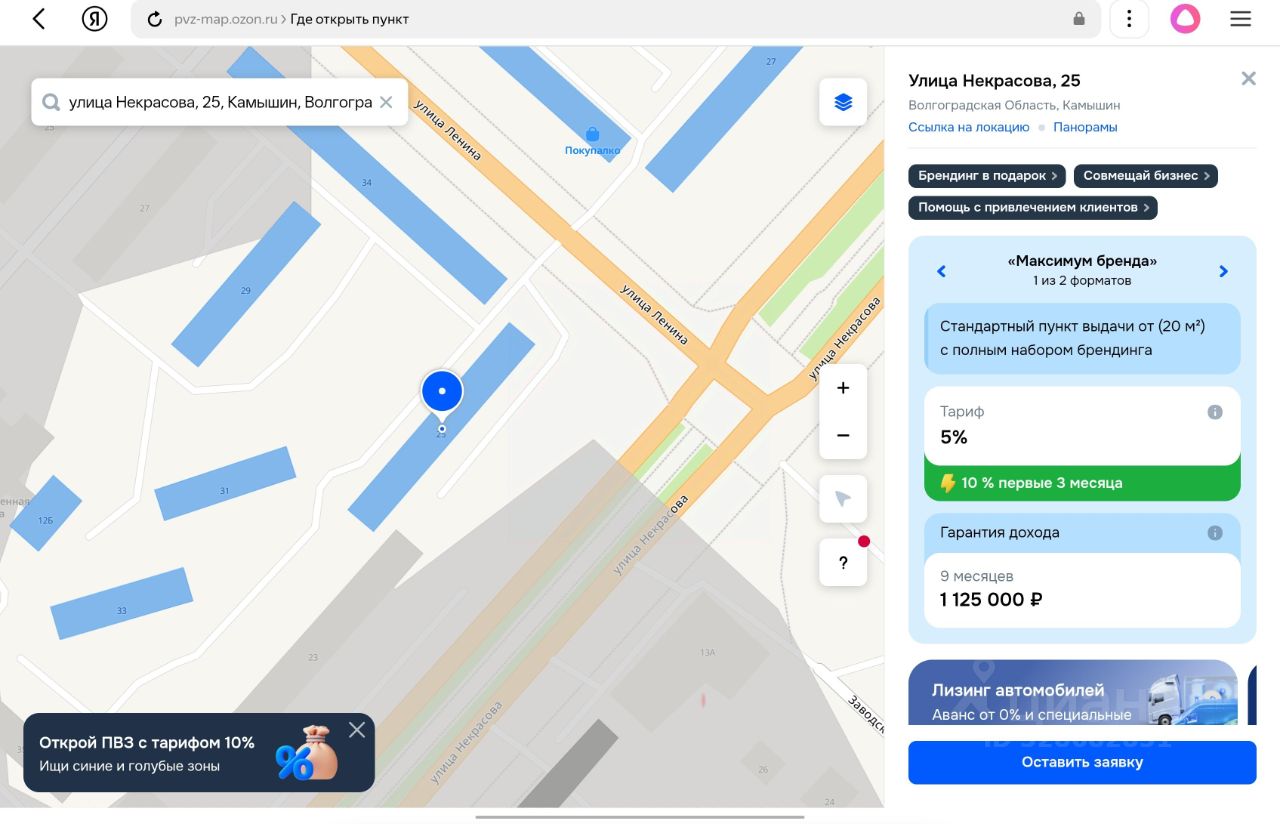Select building 29 on the map
Viewport: 1280px width, 824px height.
[246, 284]
